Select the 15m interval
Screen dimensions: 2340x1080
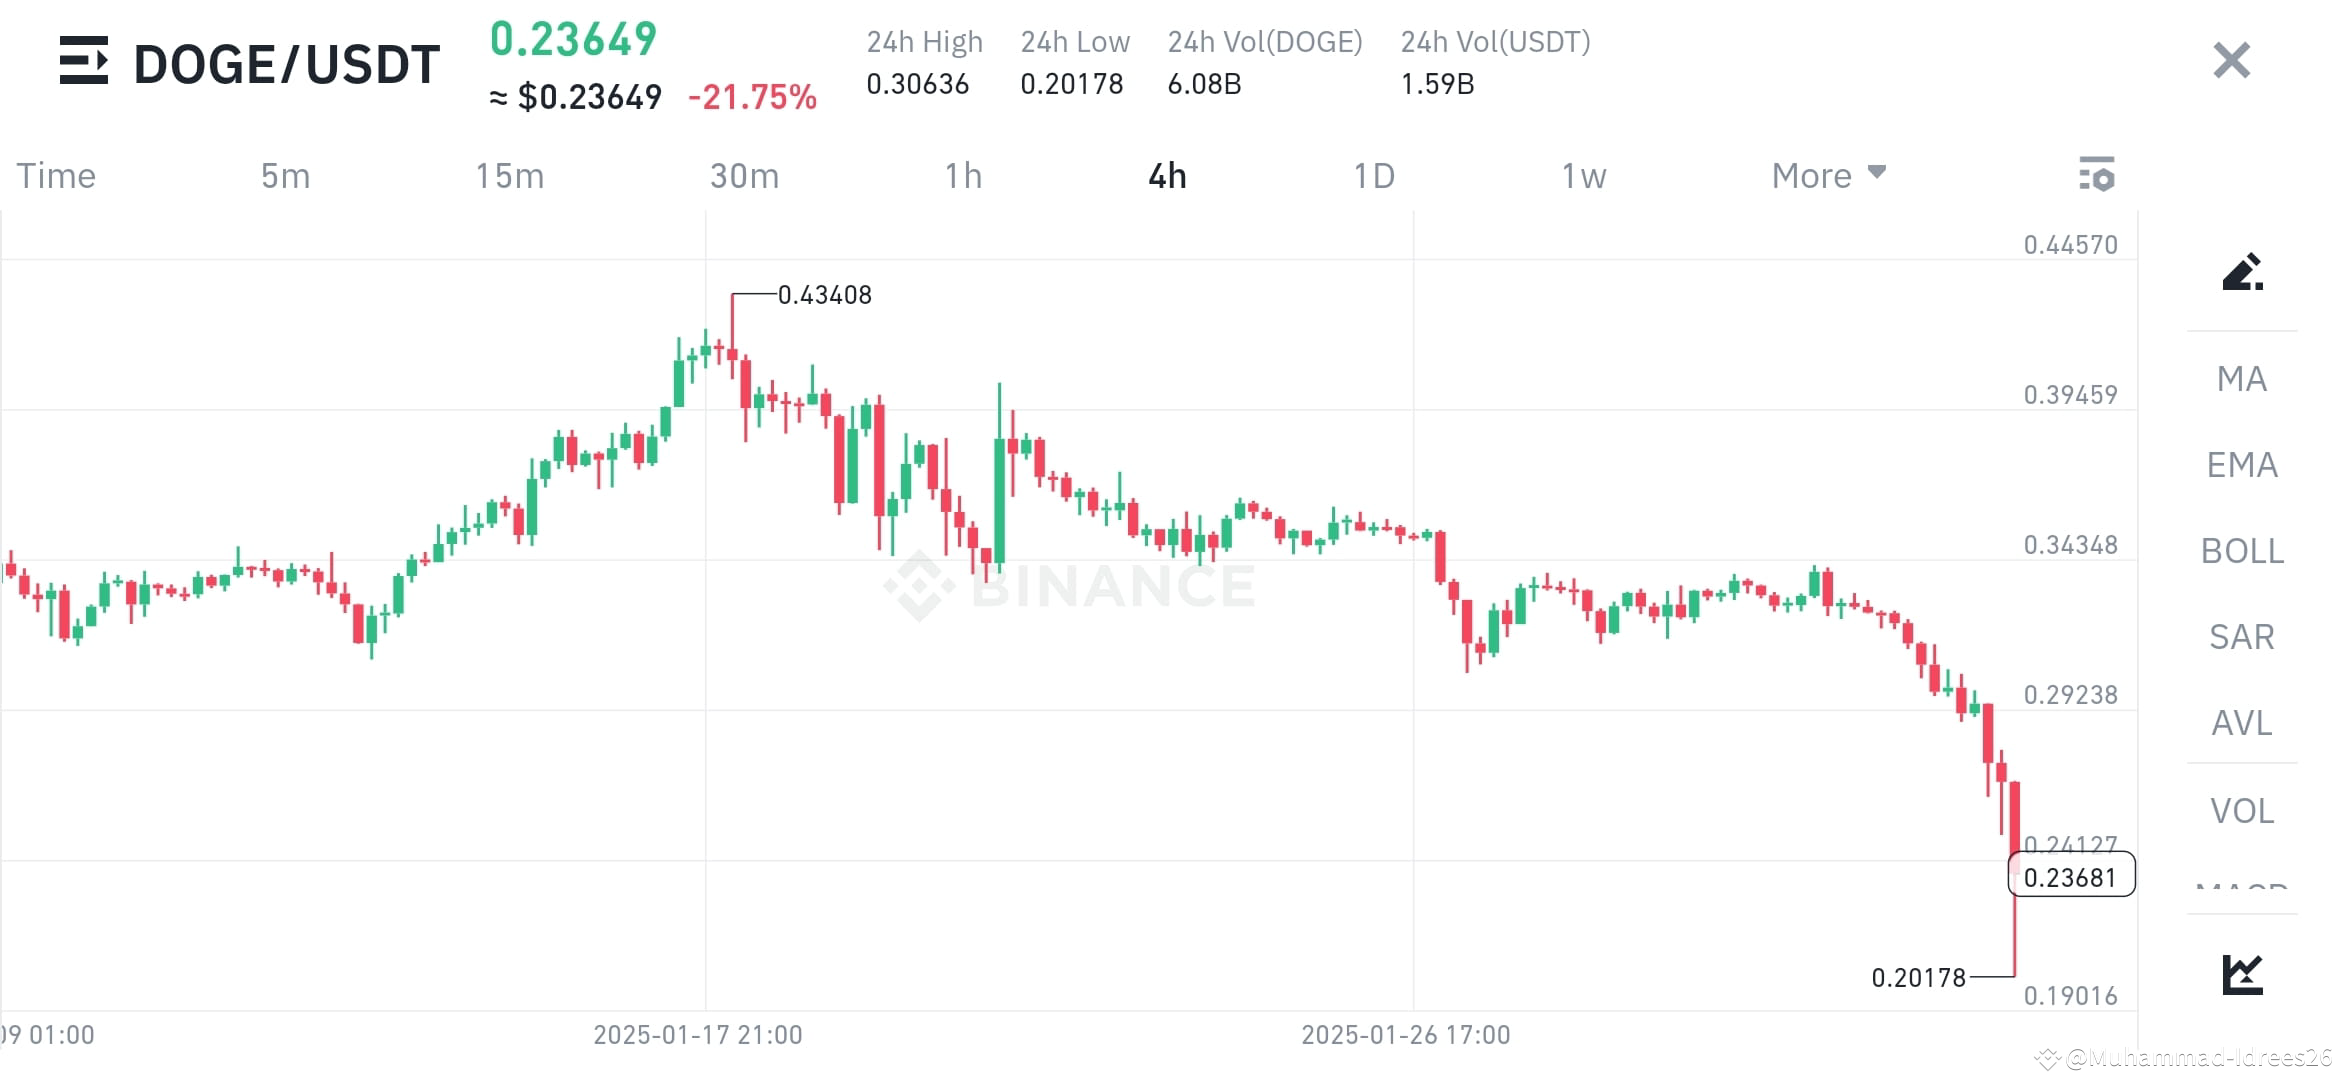coord(511,175)
